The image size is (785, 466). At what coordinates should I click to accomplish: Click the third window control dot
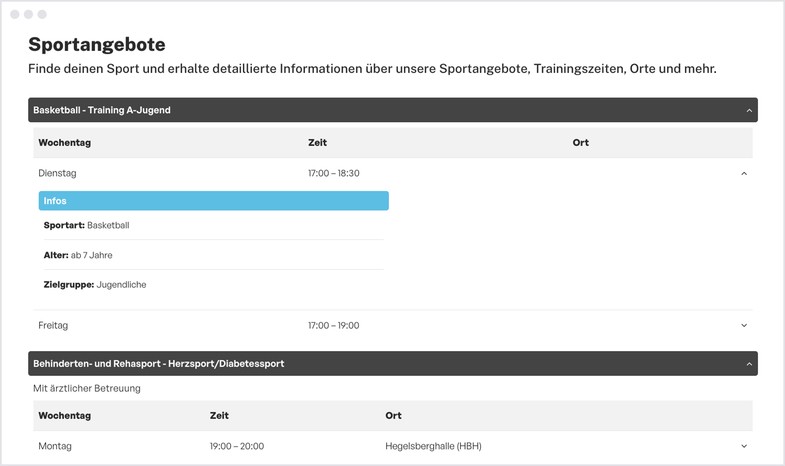[x=42, y=14]
